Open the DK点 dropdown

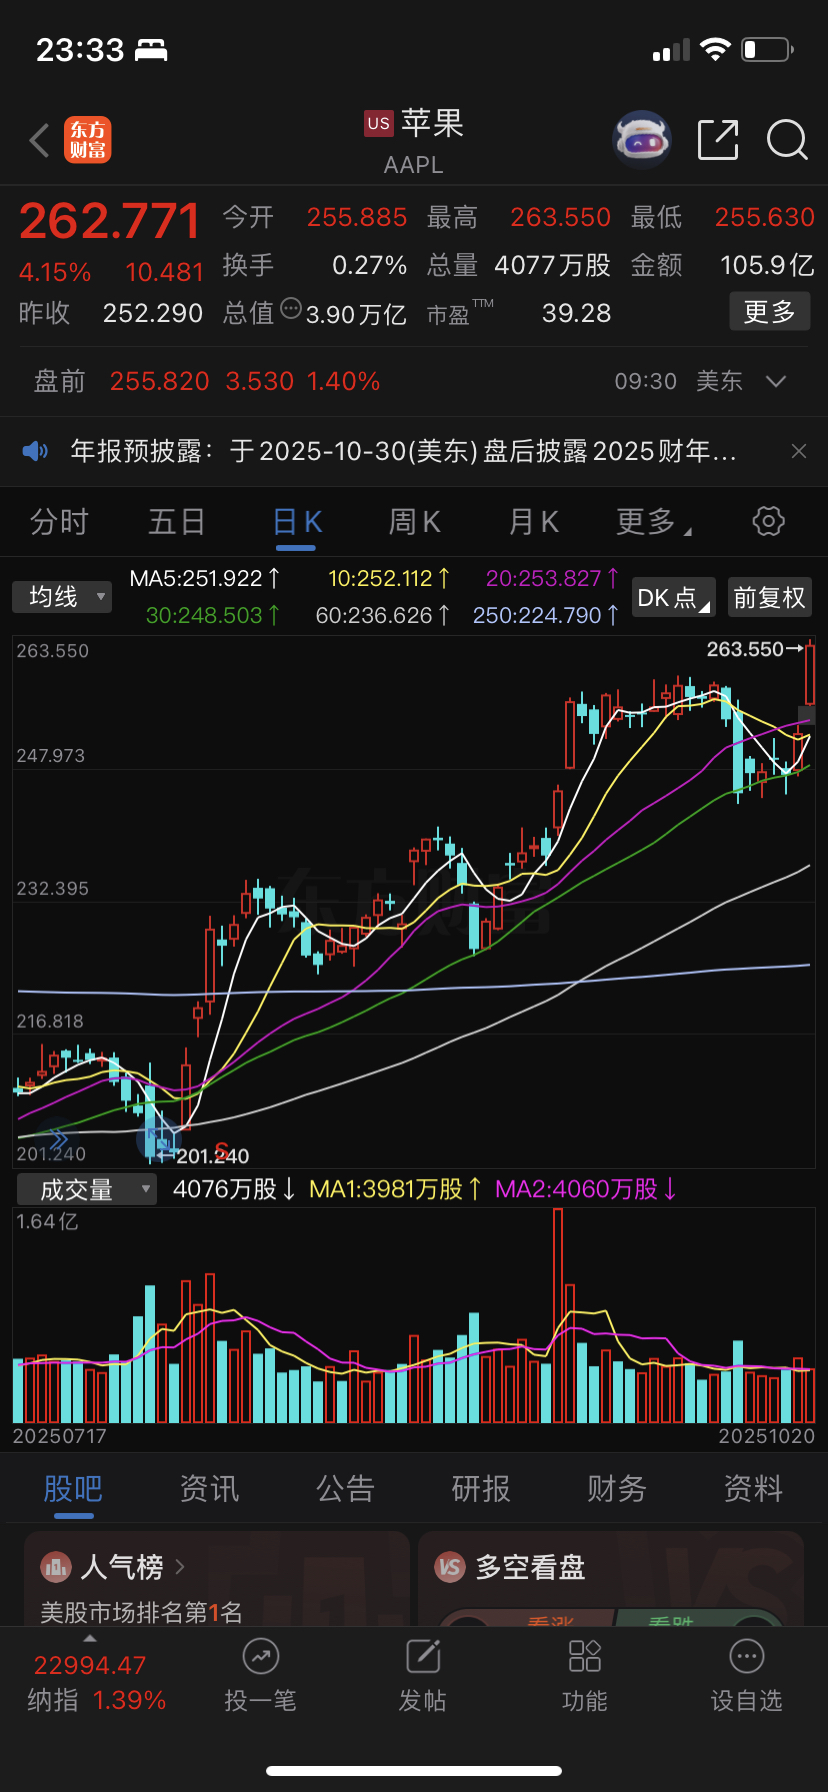[x=675, y=597]
